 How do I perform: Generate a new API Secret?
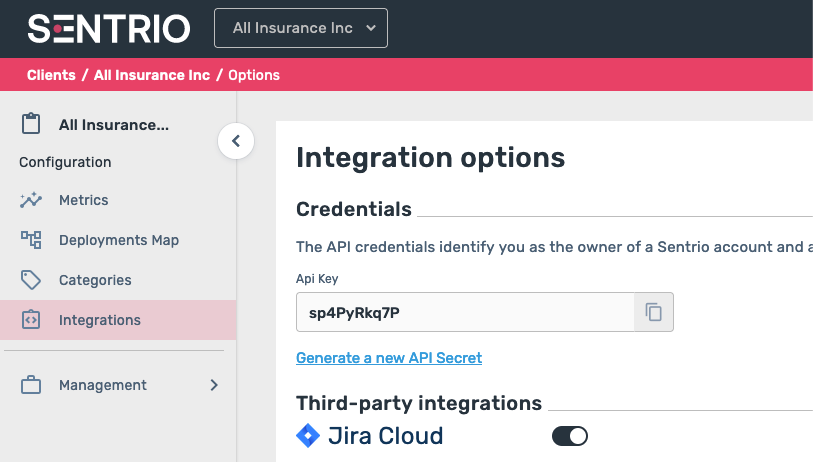pyautogui.click(x=389, y=358)
